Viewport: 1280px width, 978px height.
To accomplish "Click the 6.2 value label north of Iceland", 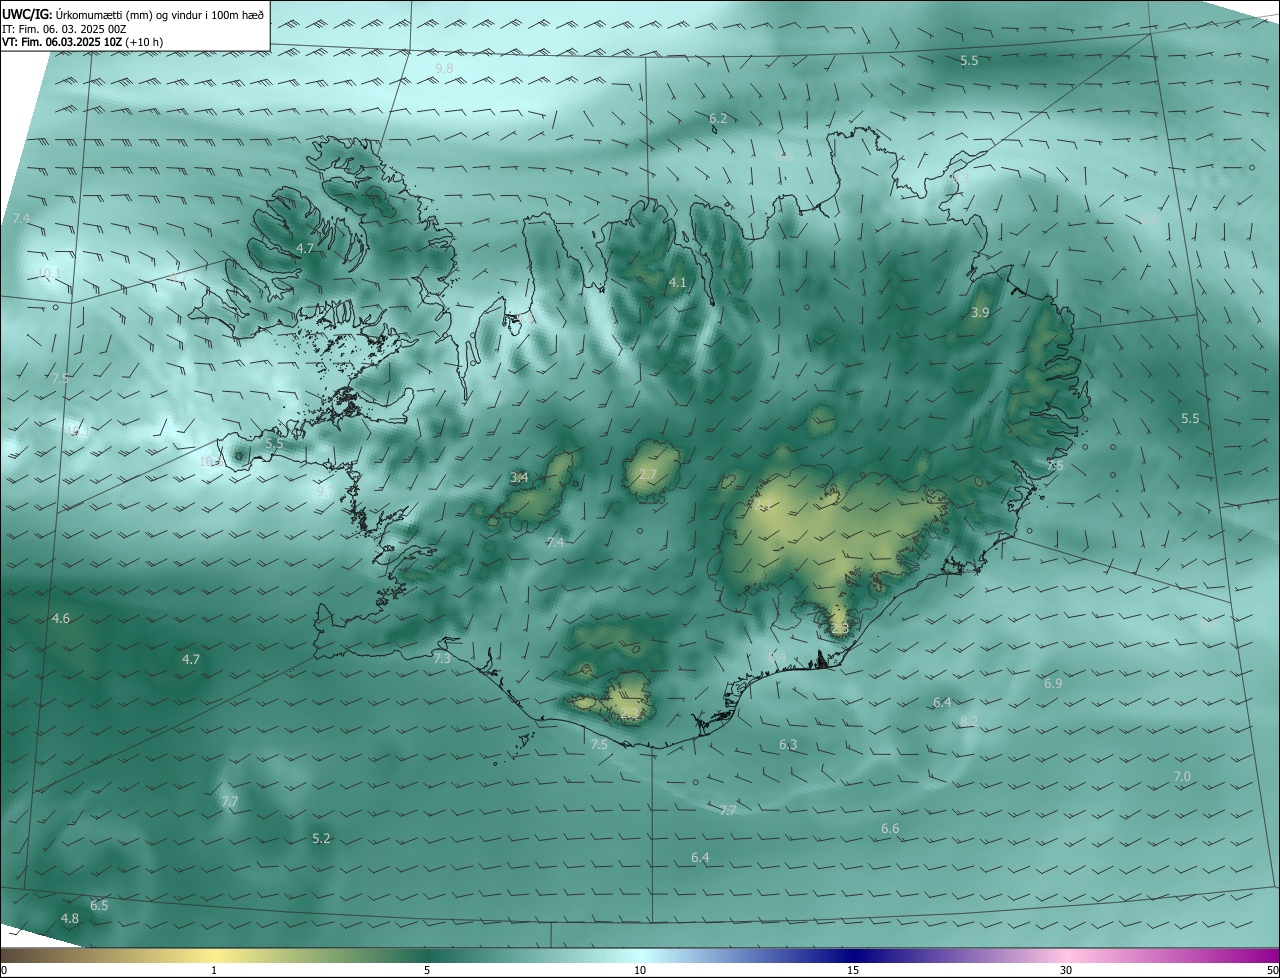I will (718, 119).
